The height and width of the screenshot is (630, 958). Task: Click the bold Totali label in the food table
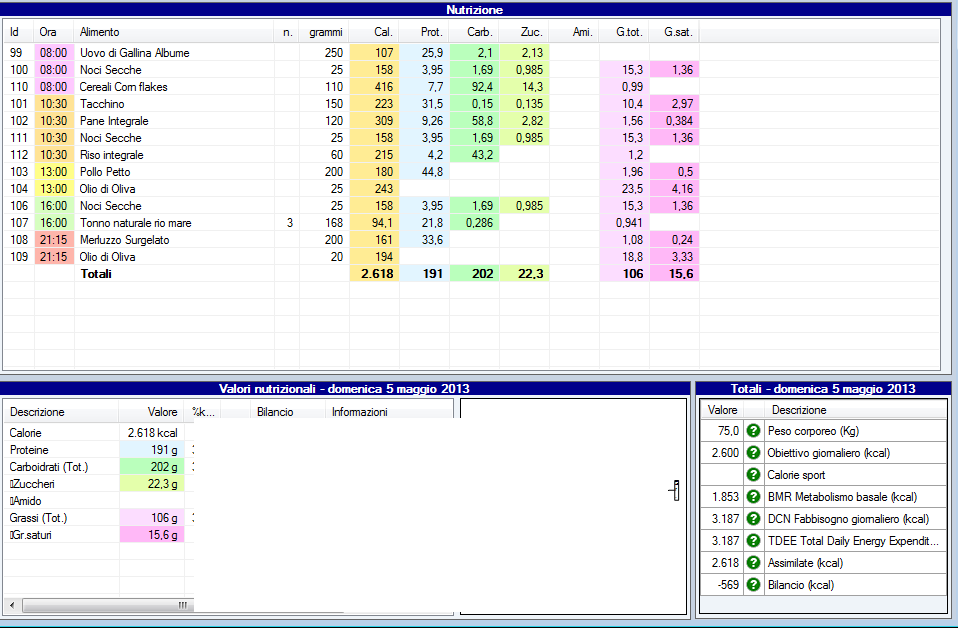[x=96, y=274]
